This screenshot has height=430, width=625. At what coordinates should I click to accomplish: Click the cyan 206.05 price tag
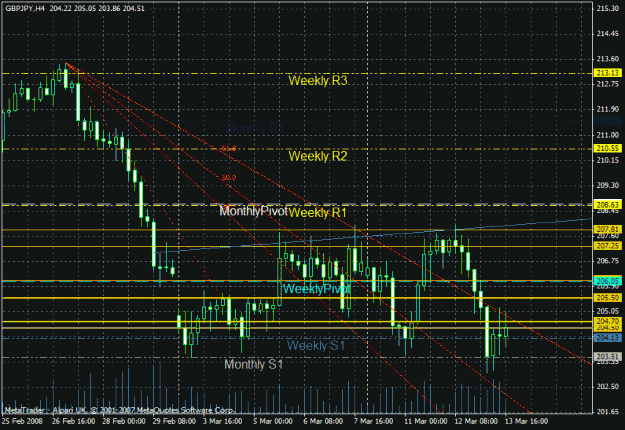click(x=607, y=281)
